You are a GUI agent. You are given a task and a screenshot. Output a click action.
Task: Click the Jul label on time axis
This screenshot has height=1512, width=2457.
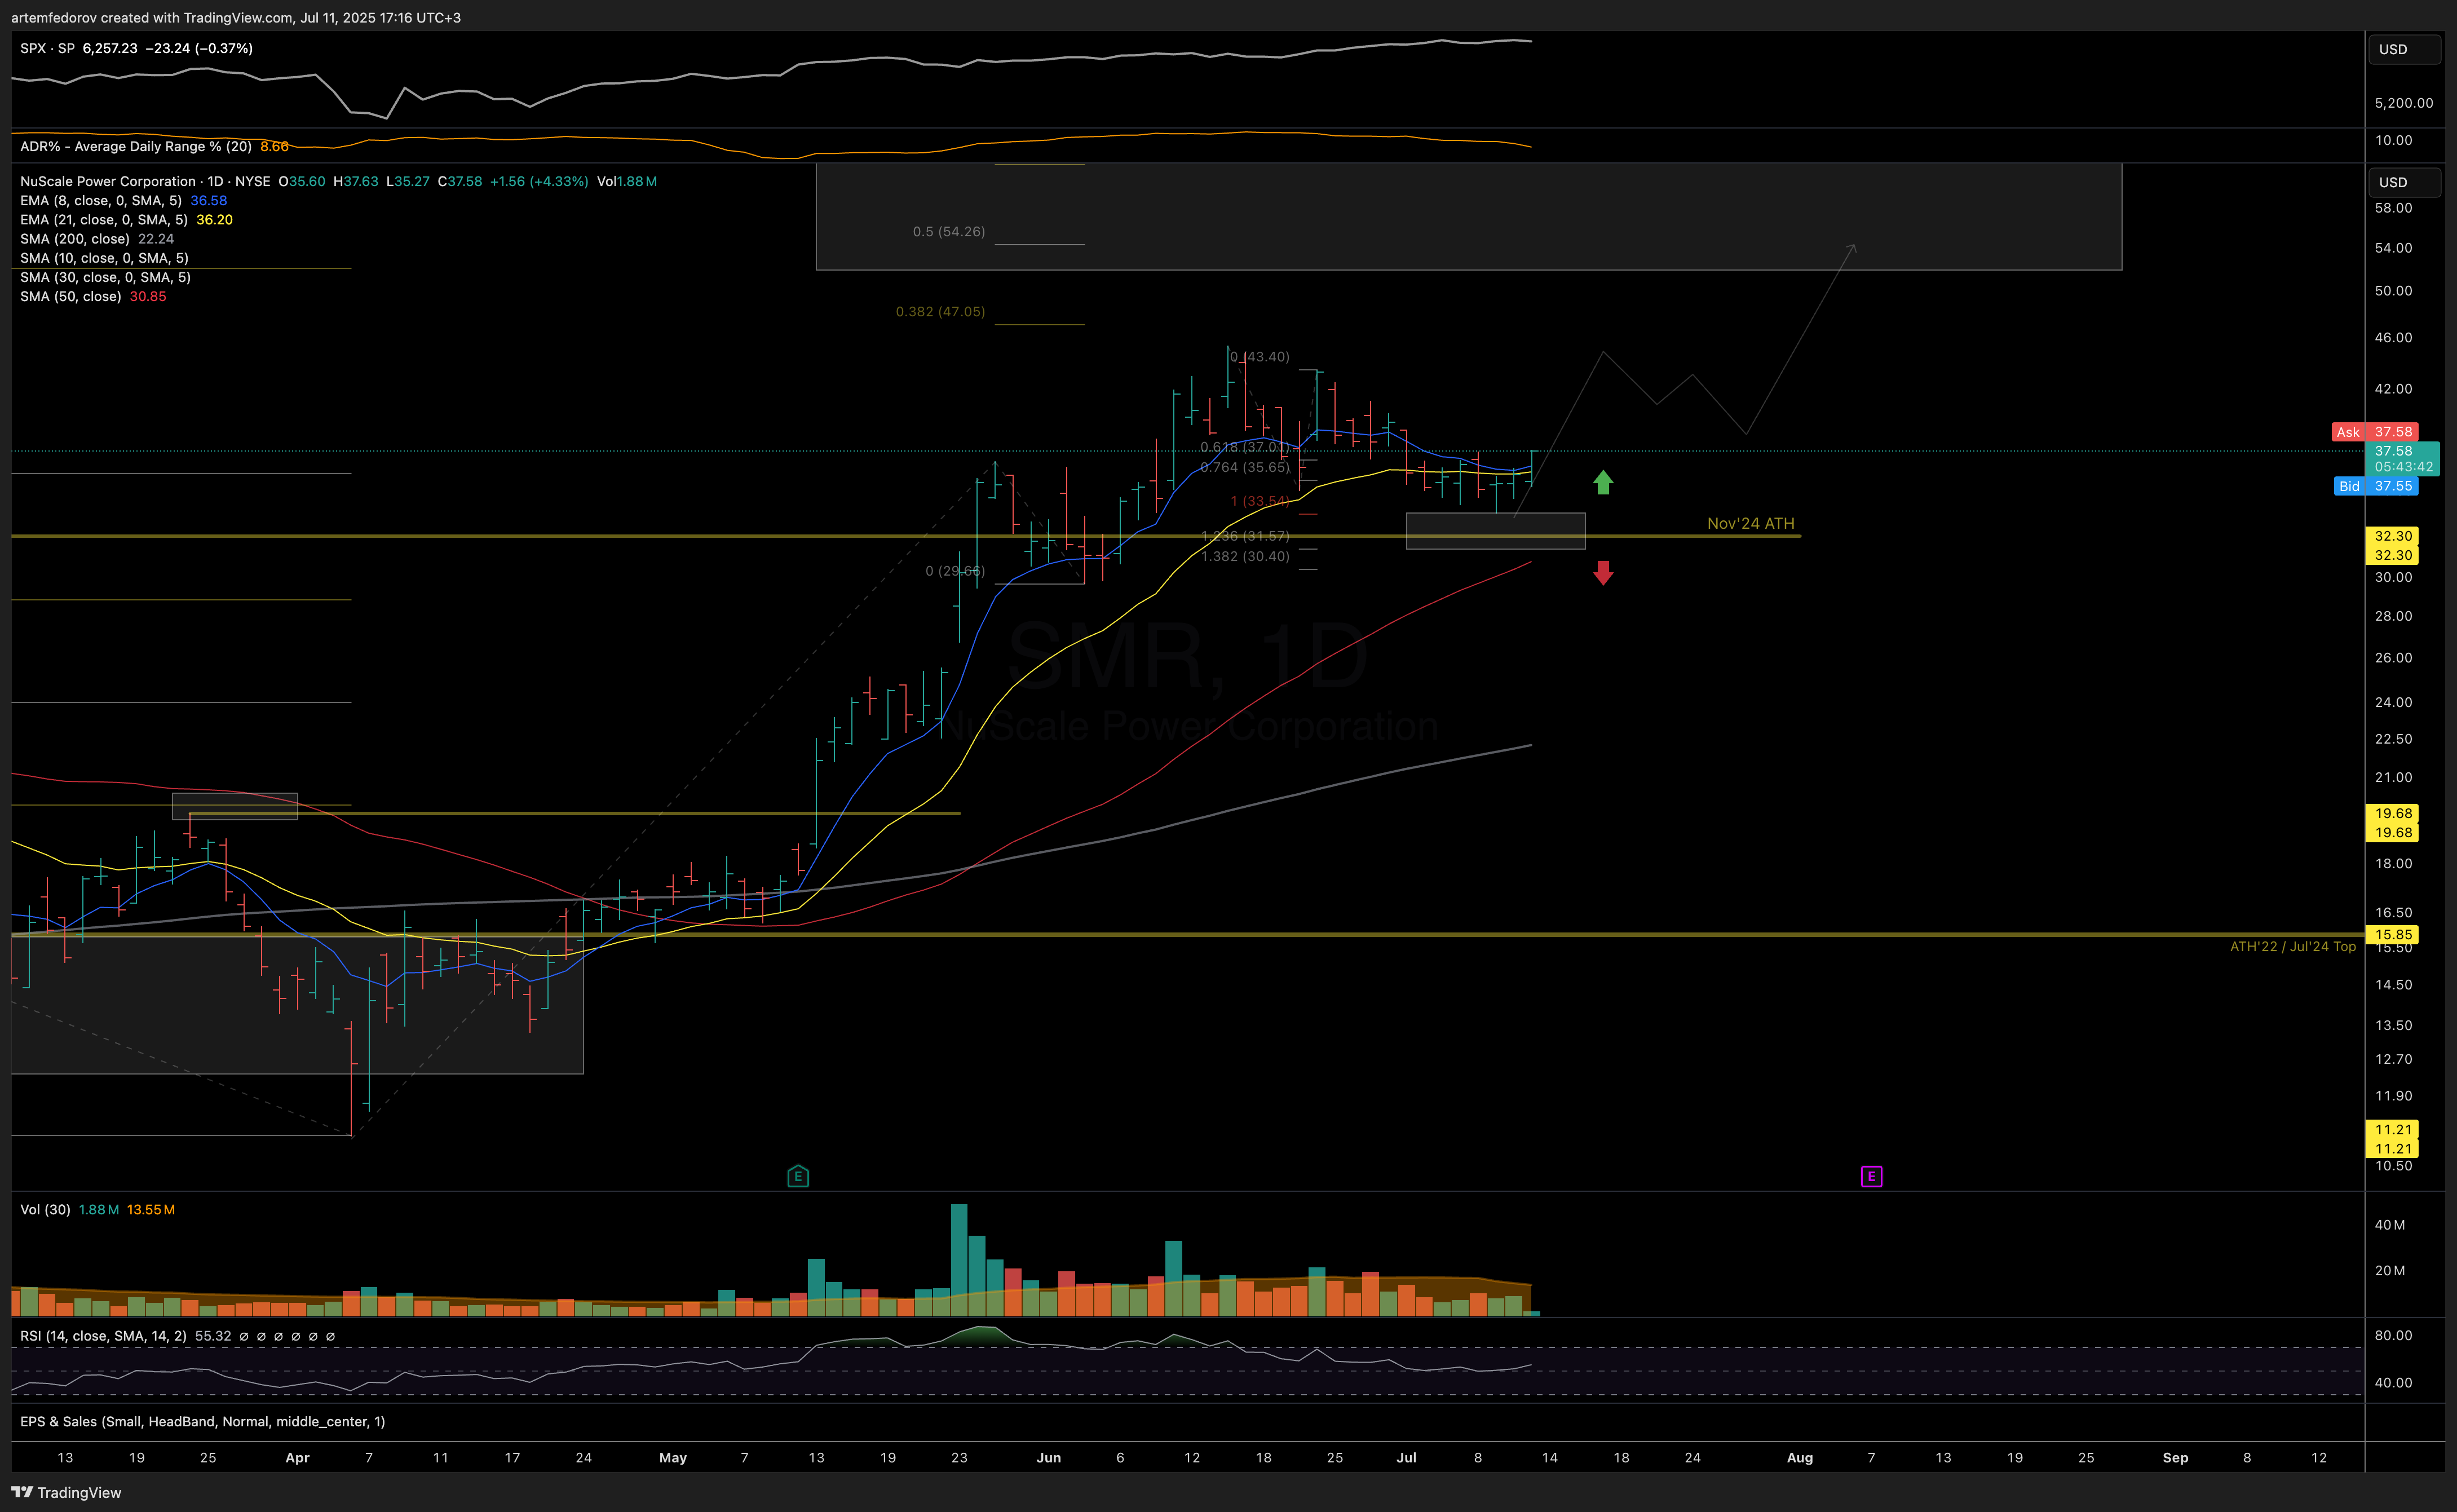click(x=1406, y=1457)
